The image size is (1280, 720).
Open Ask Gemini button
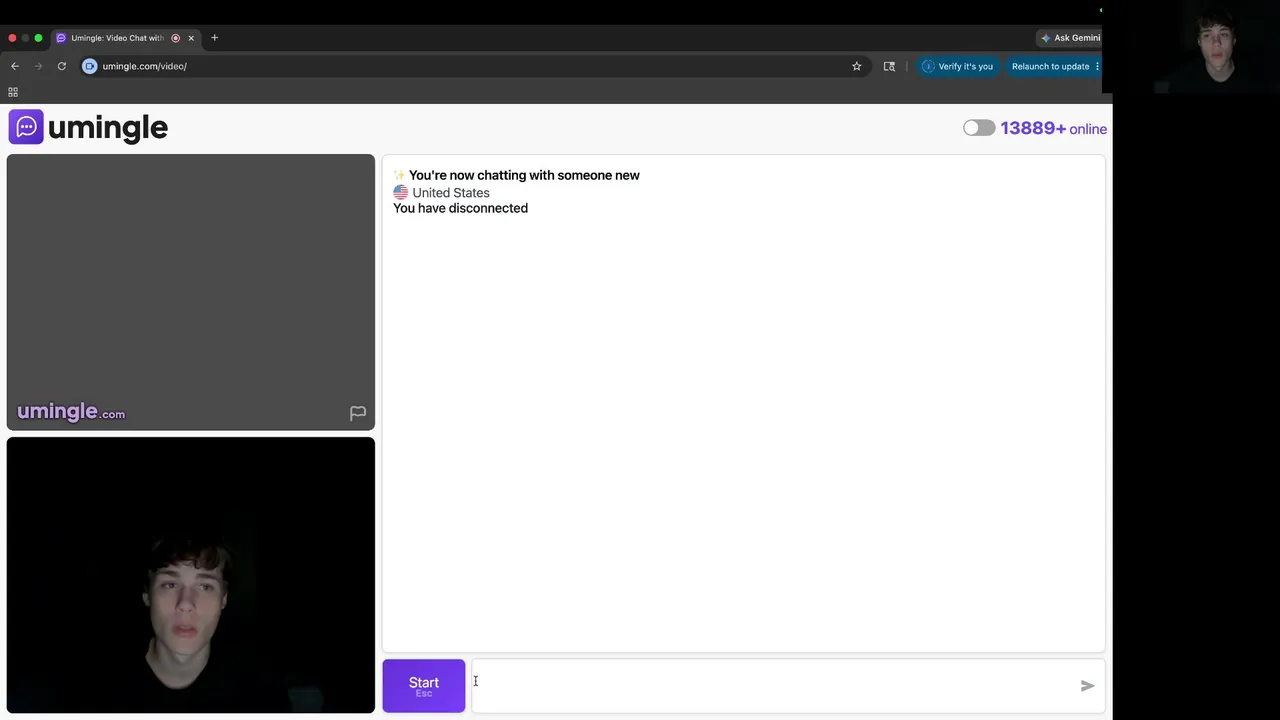click(1069, 38)
